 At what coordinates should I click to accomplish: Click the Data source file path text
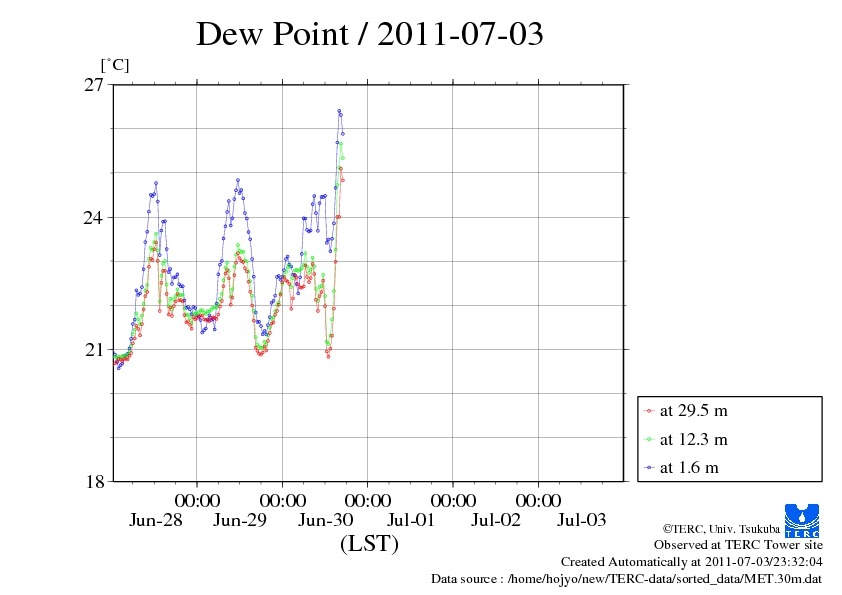627,579
